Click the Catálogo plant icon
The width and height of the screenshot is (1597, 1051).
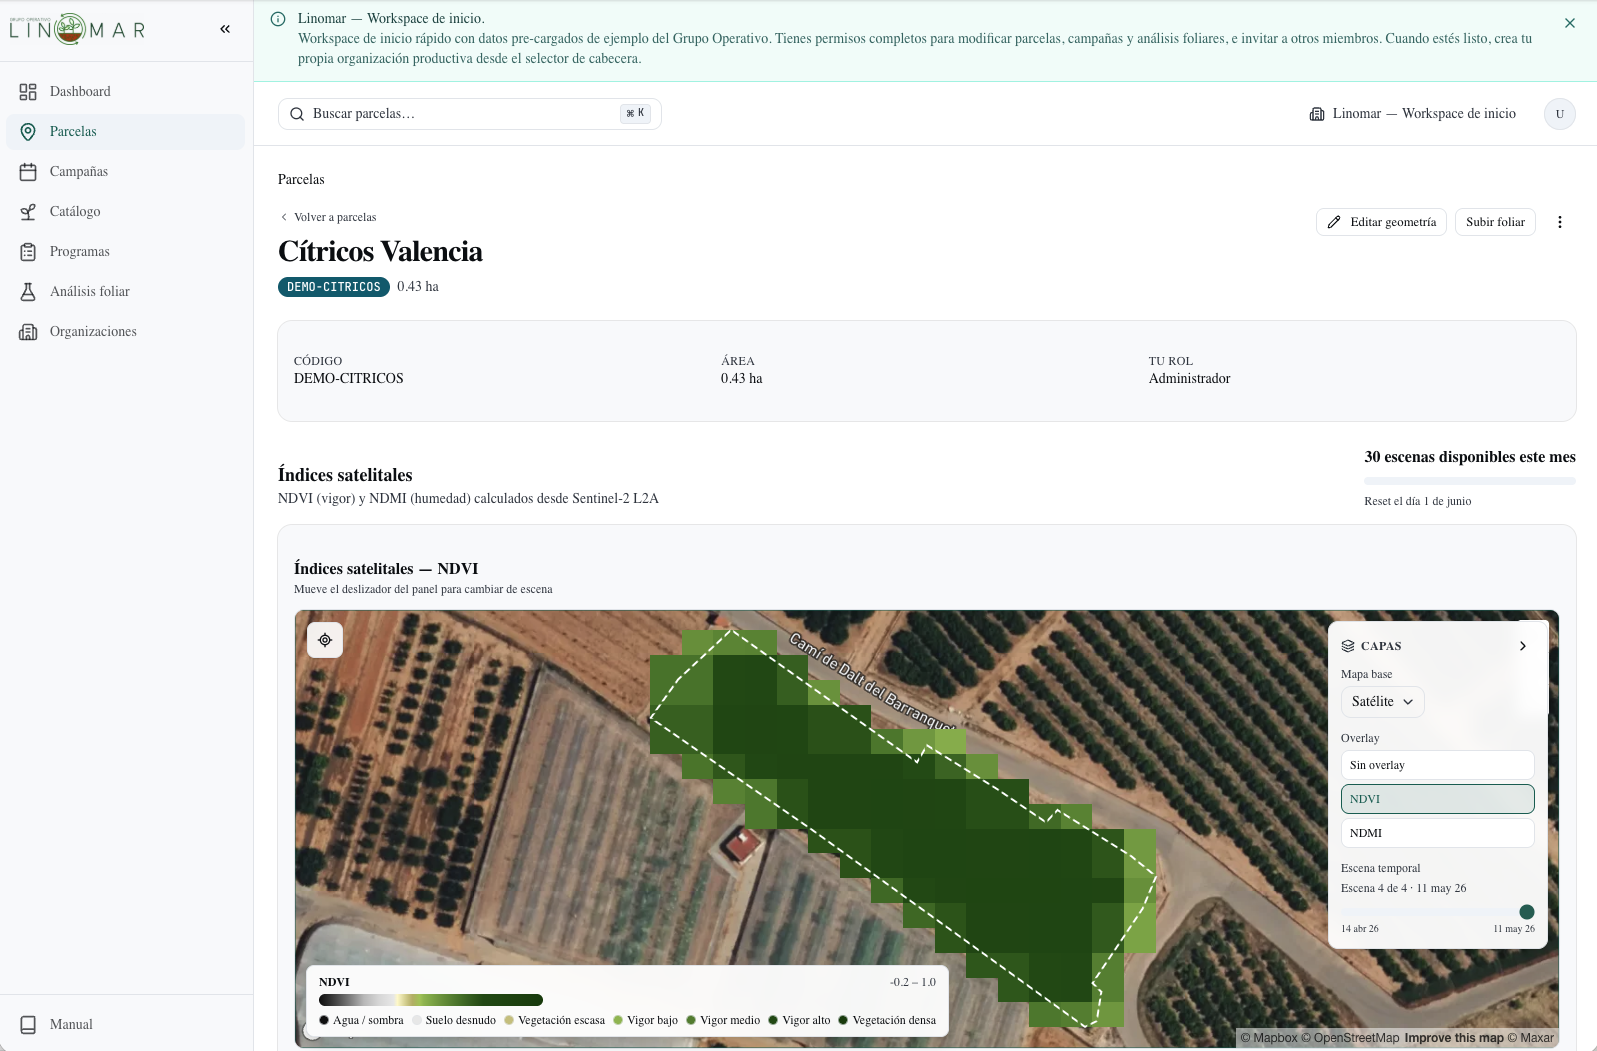point(28,212)
